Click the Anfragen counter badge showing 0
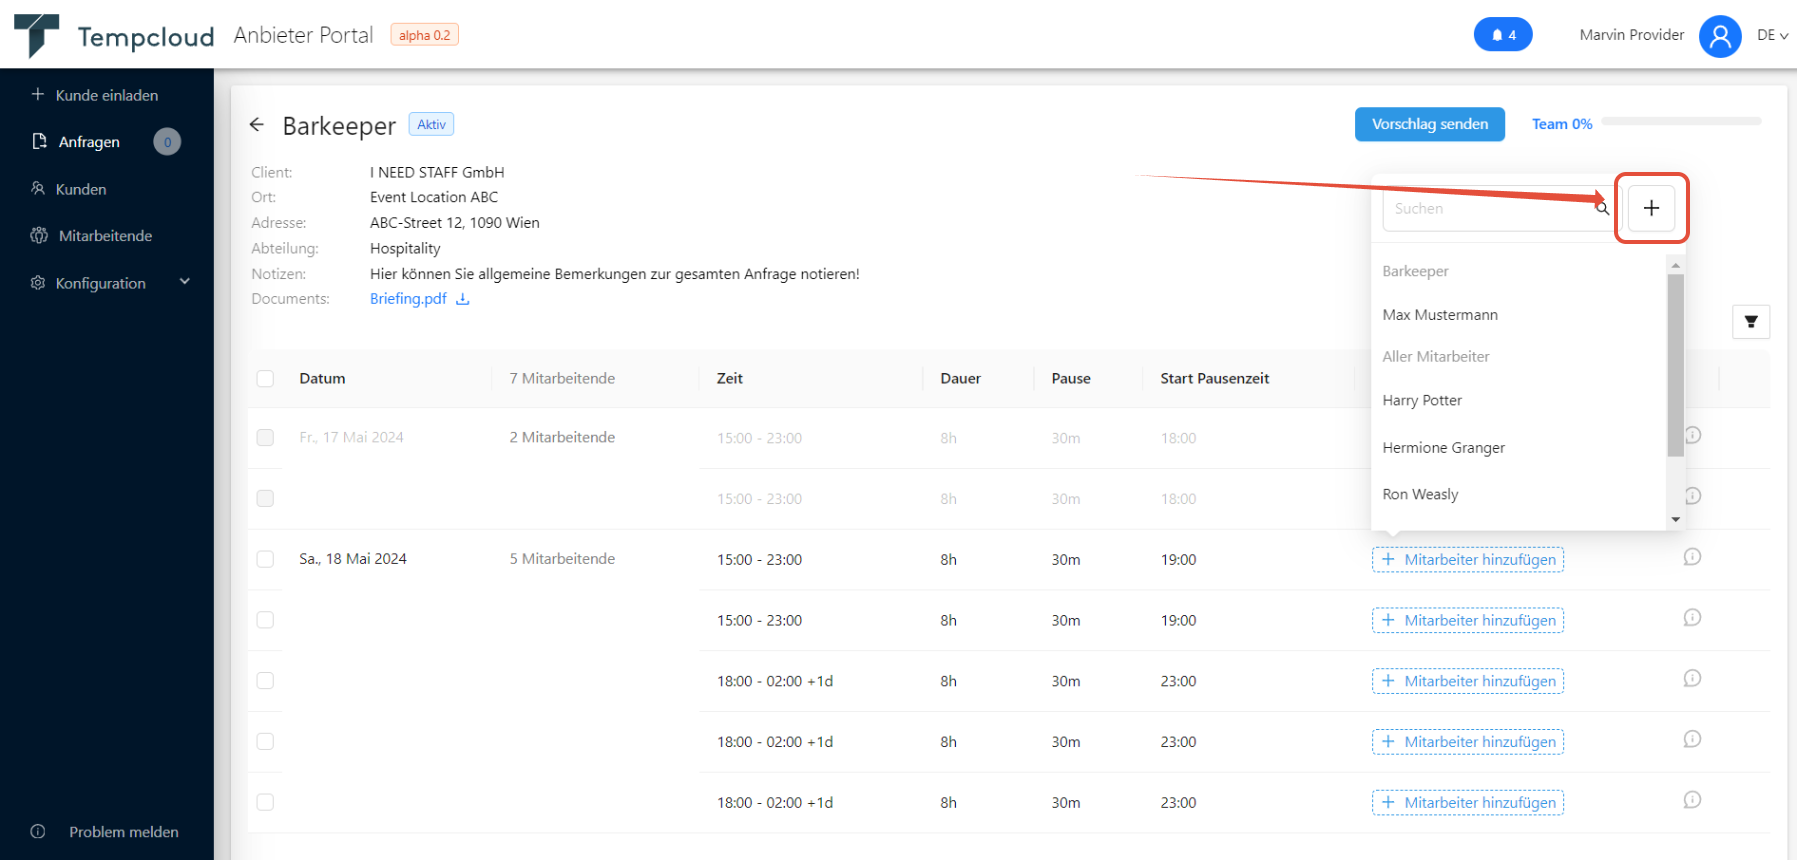Viewport: 1797px width, 860px height. click(167, 142)
